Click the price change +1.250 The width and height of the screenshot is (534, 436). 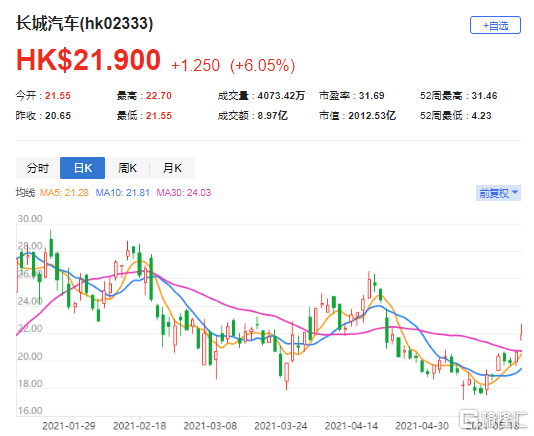click(195, 65)
